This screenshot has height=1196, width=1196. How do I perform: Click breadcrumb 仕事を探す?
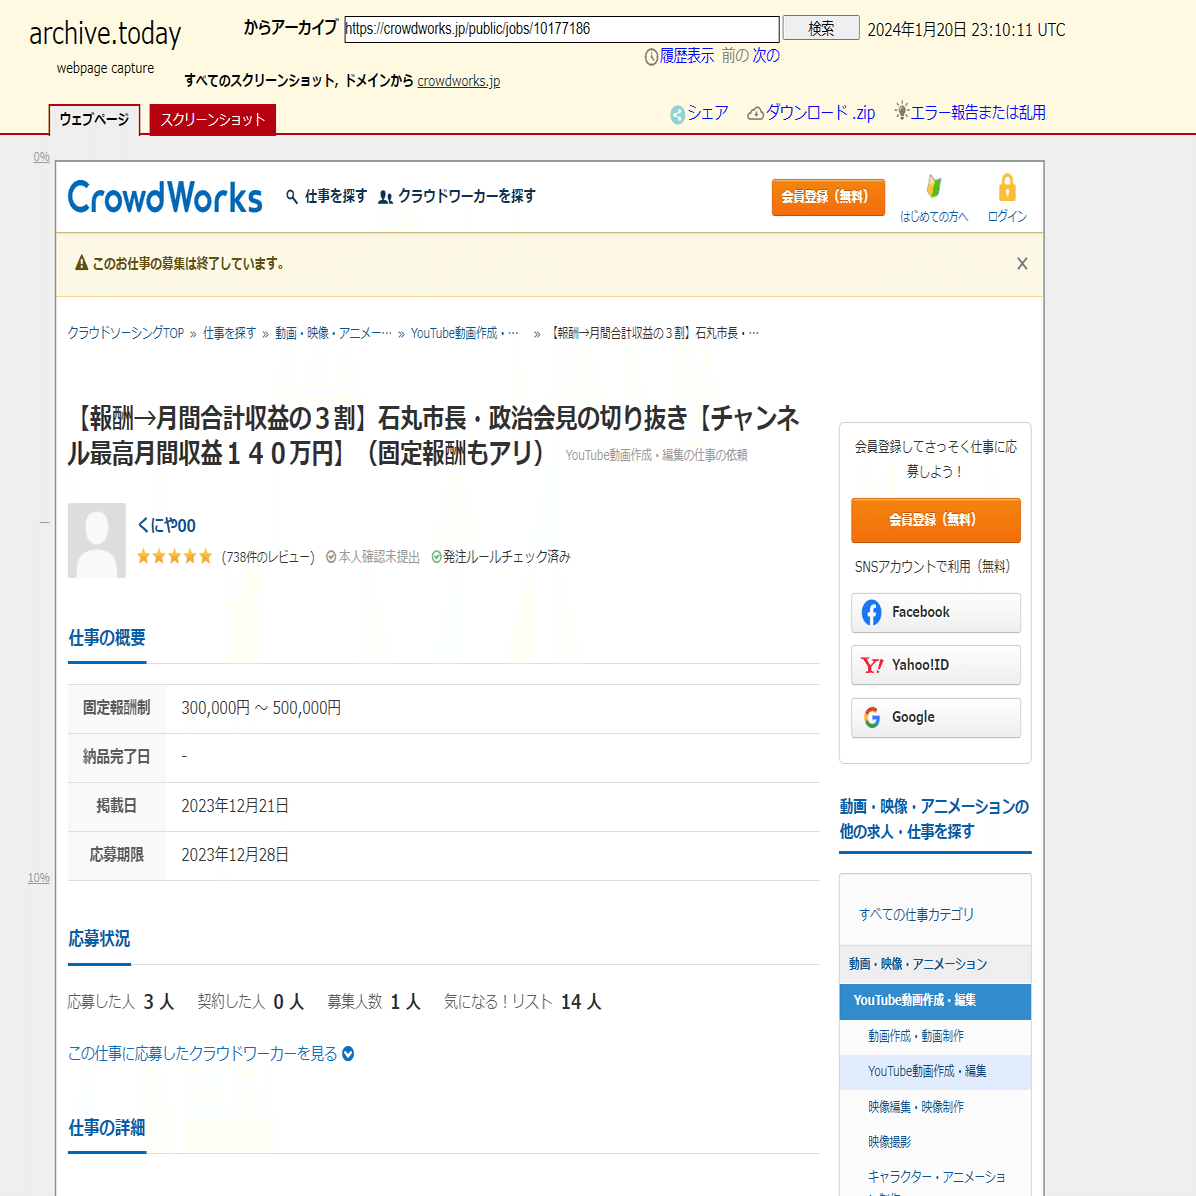[x=229, y=333]
